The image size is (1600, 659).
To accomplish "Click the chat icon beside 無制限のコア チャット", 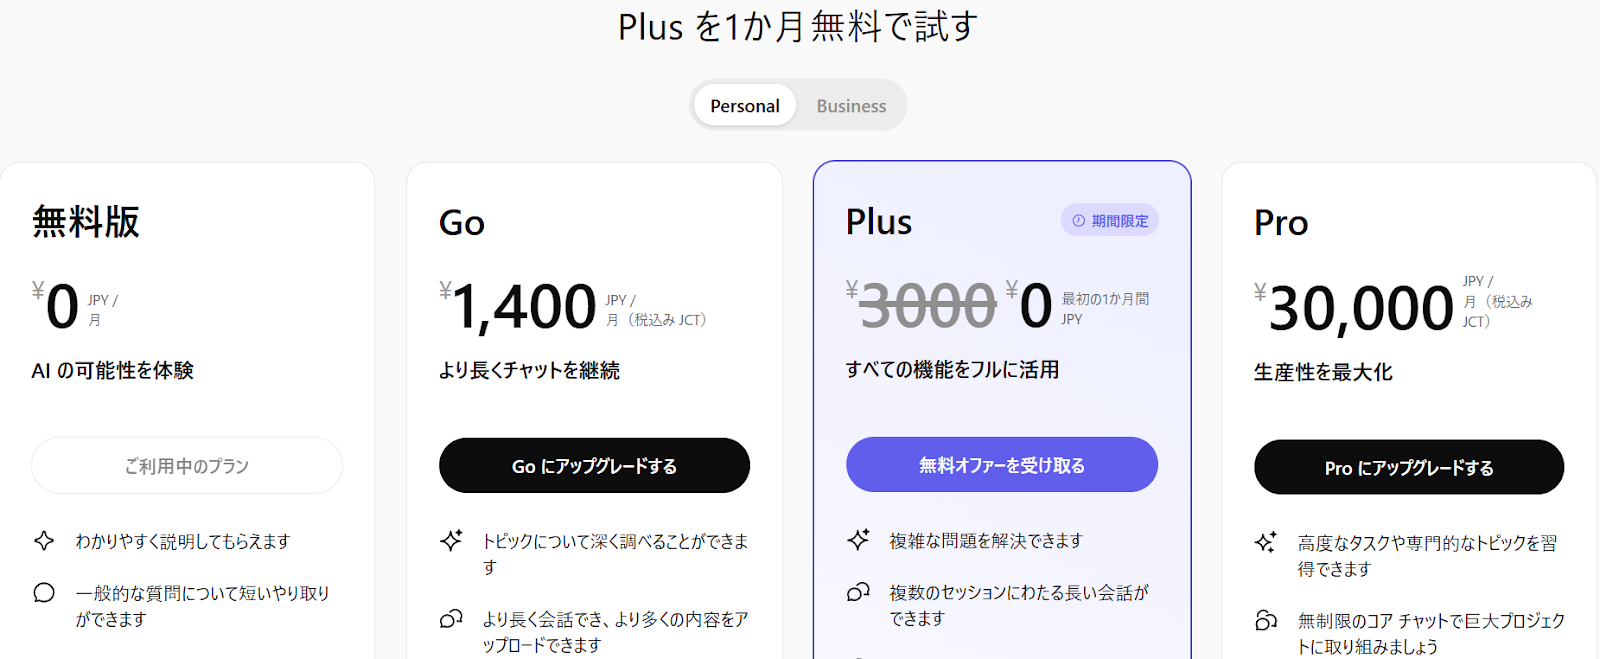I will click(1265, 621).
